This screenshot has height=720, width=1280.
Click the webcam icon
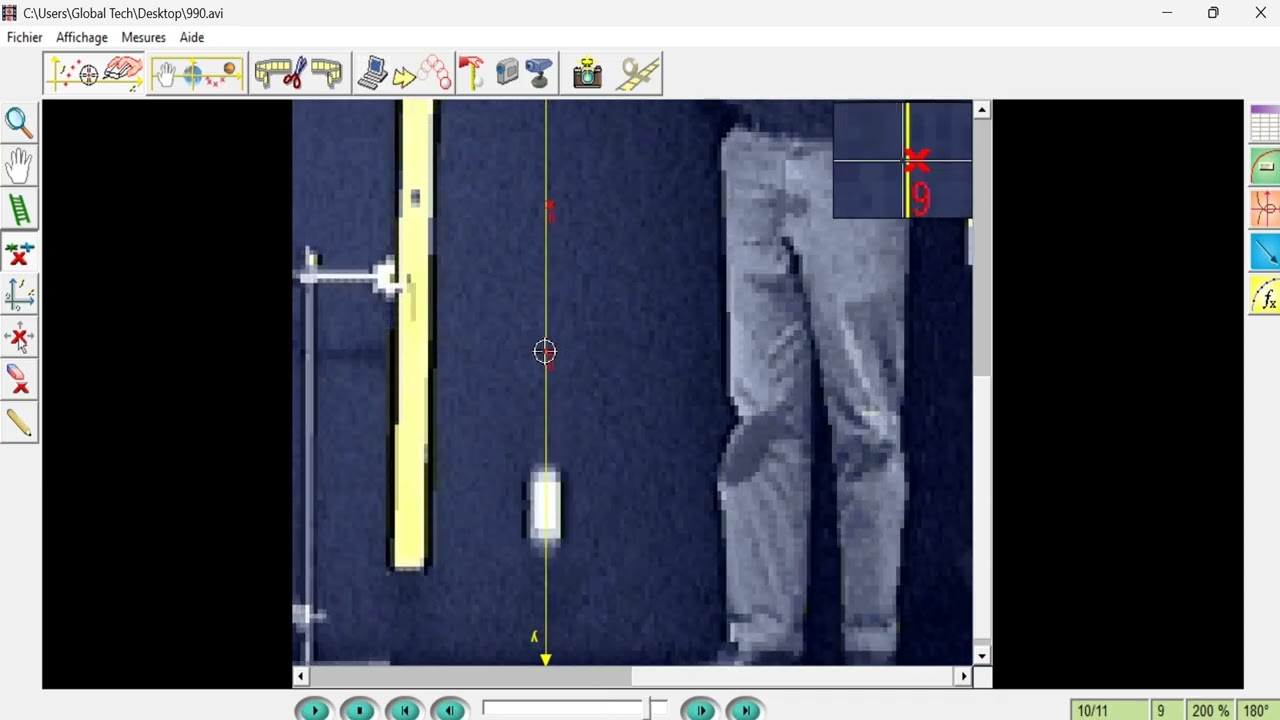(x=540, y=74)
